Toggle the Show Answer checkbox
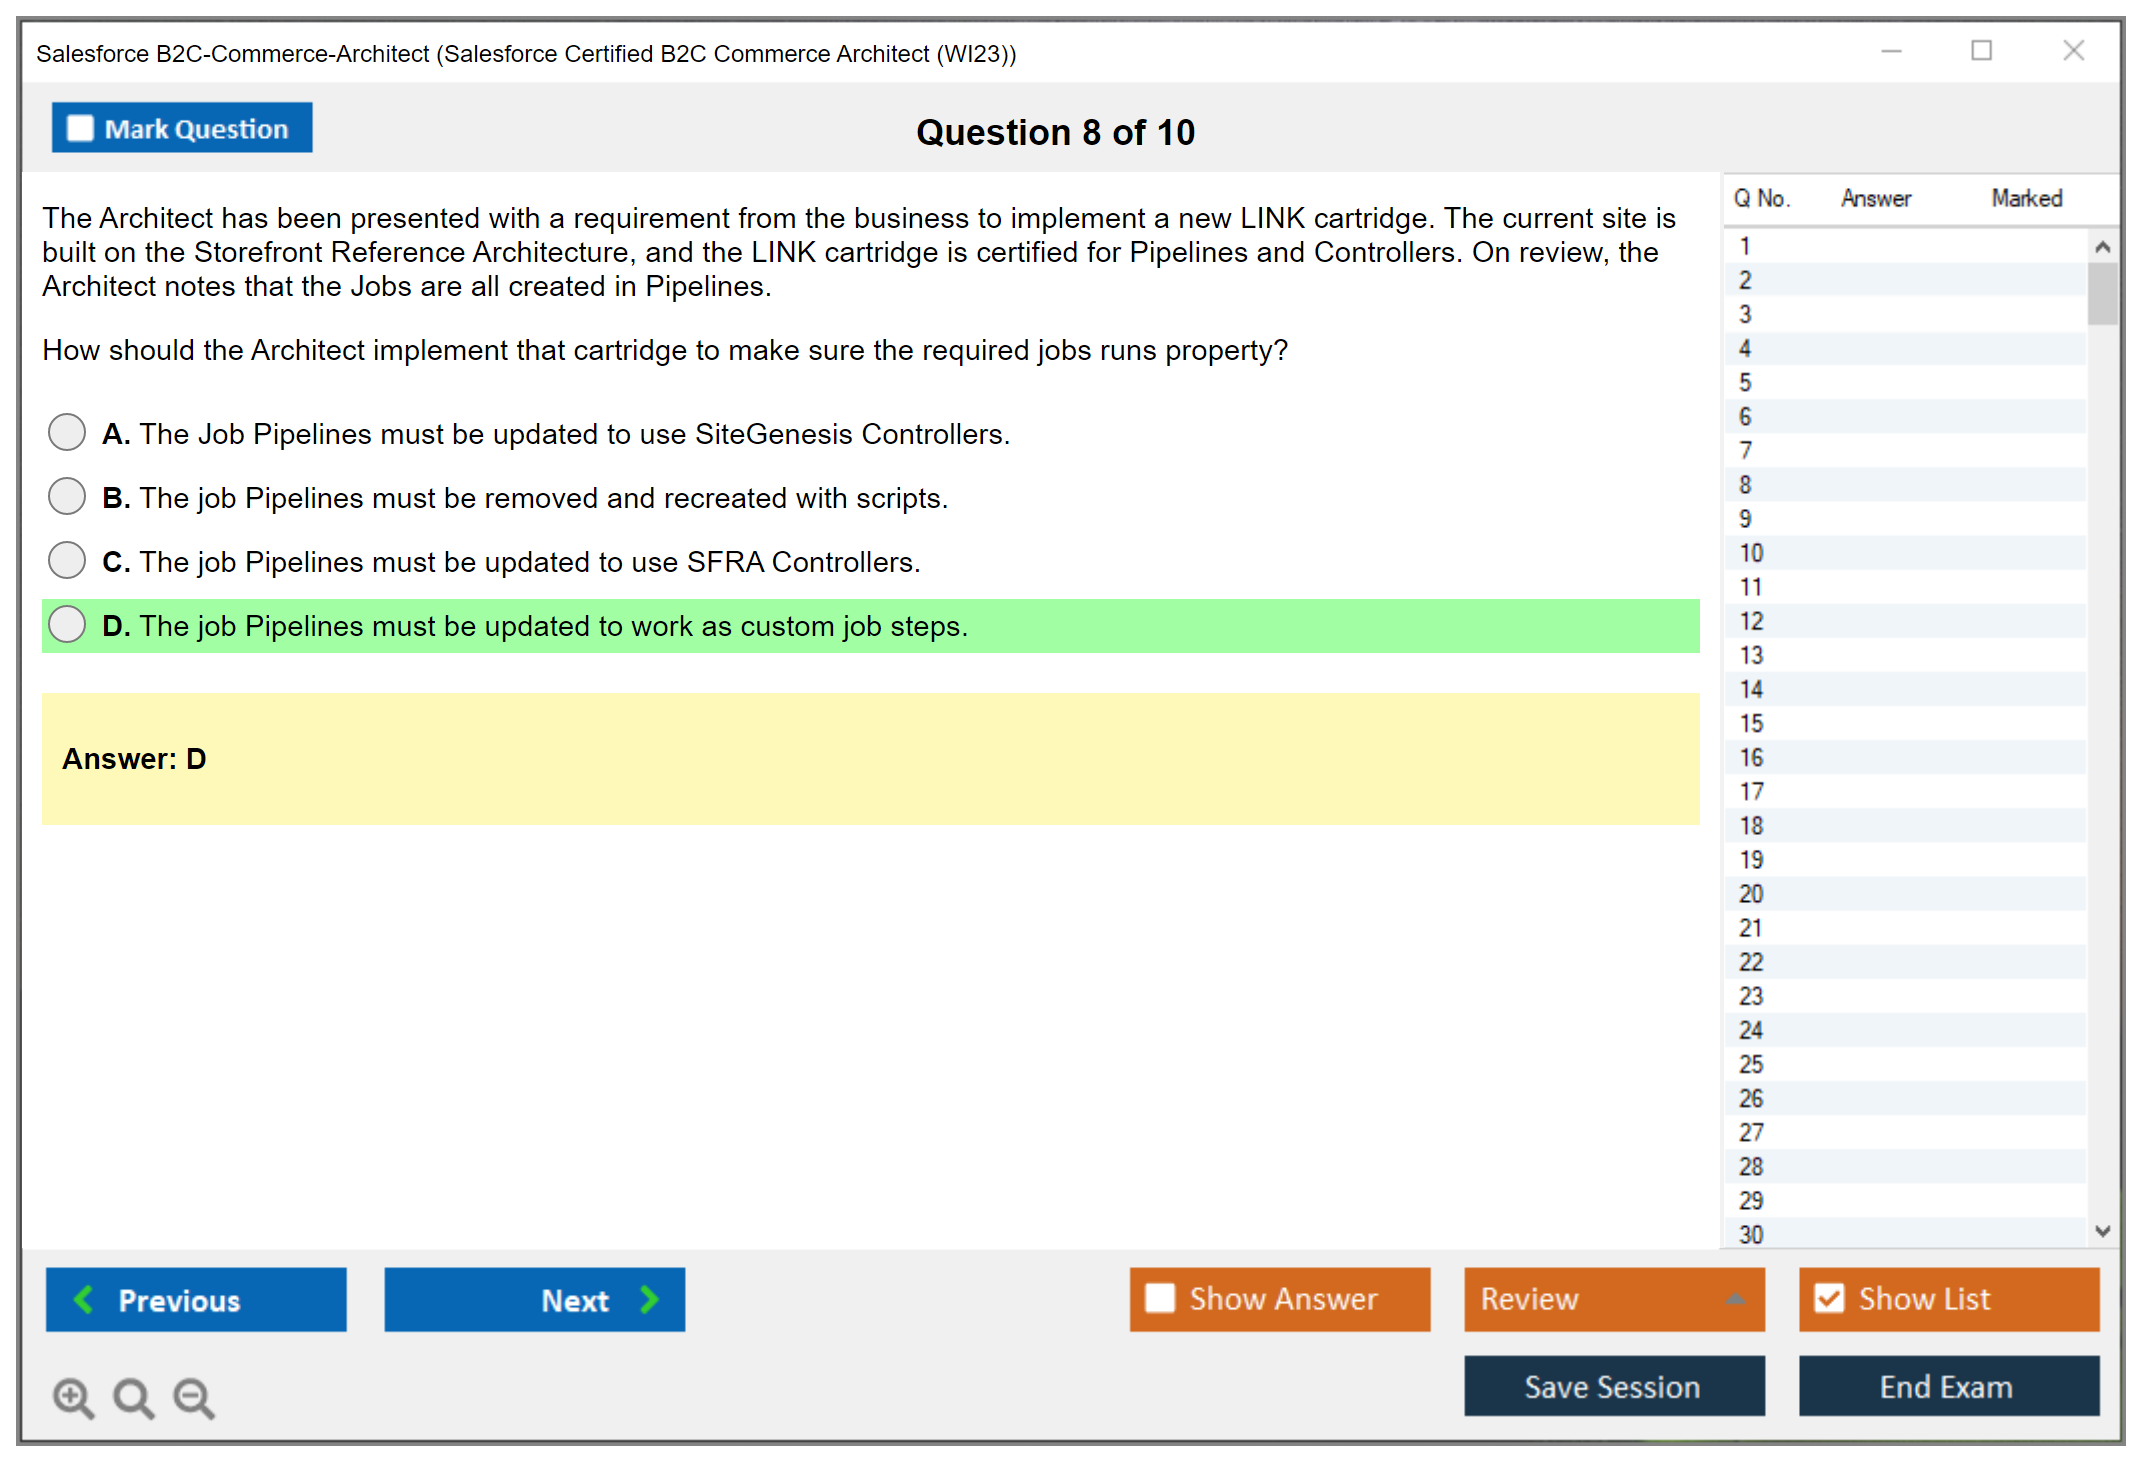This screenshot has height=1470, width=2150. point(1160,1298)
